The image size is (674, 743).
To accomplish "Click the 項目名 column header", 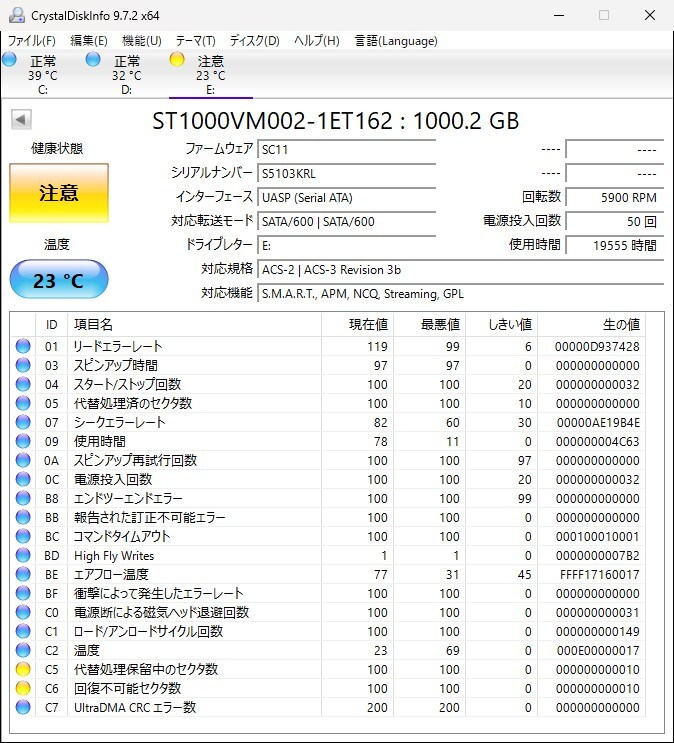I will point(194,325).
